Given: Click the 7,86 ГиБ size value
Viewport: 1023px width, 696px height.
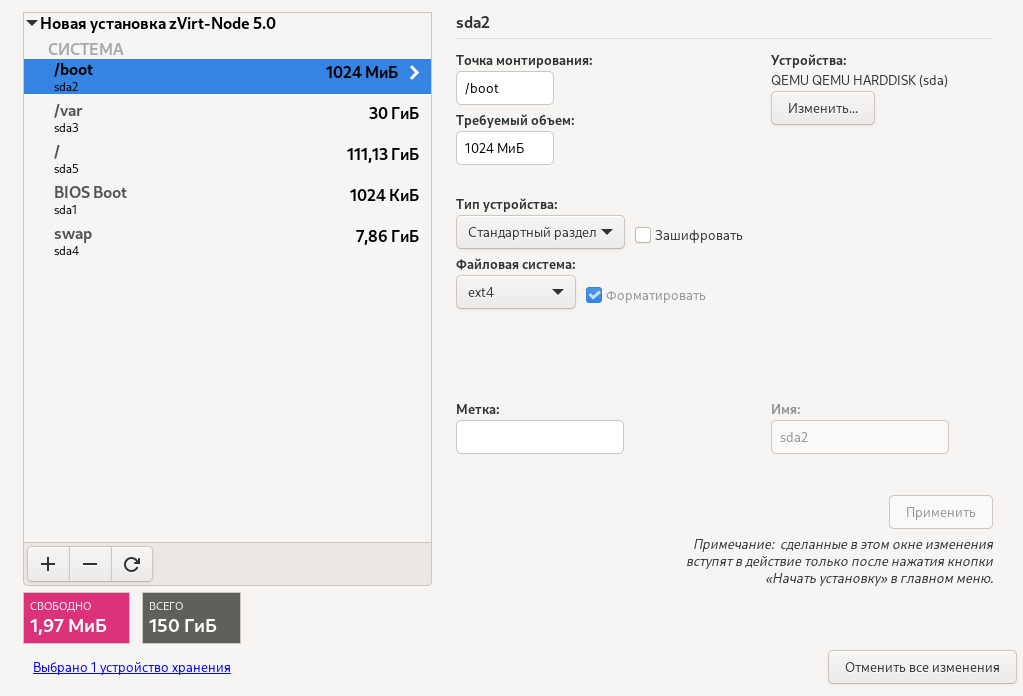Looking at the screenshot, I should click(x=387, y=237).
